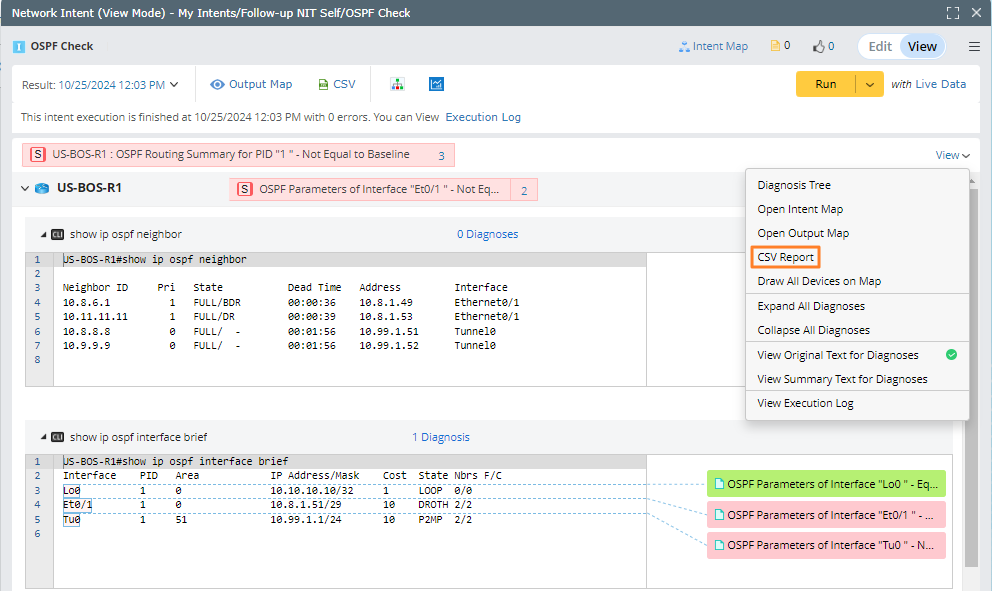Image resolution: width=992 pixels, height=591 pixels.
Task: Select the View mode toggle
Action: click(922, 46)
